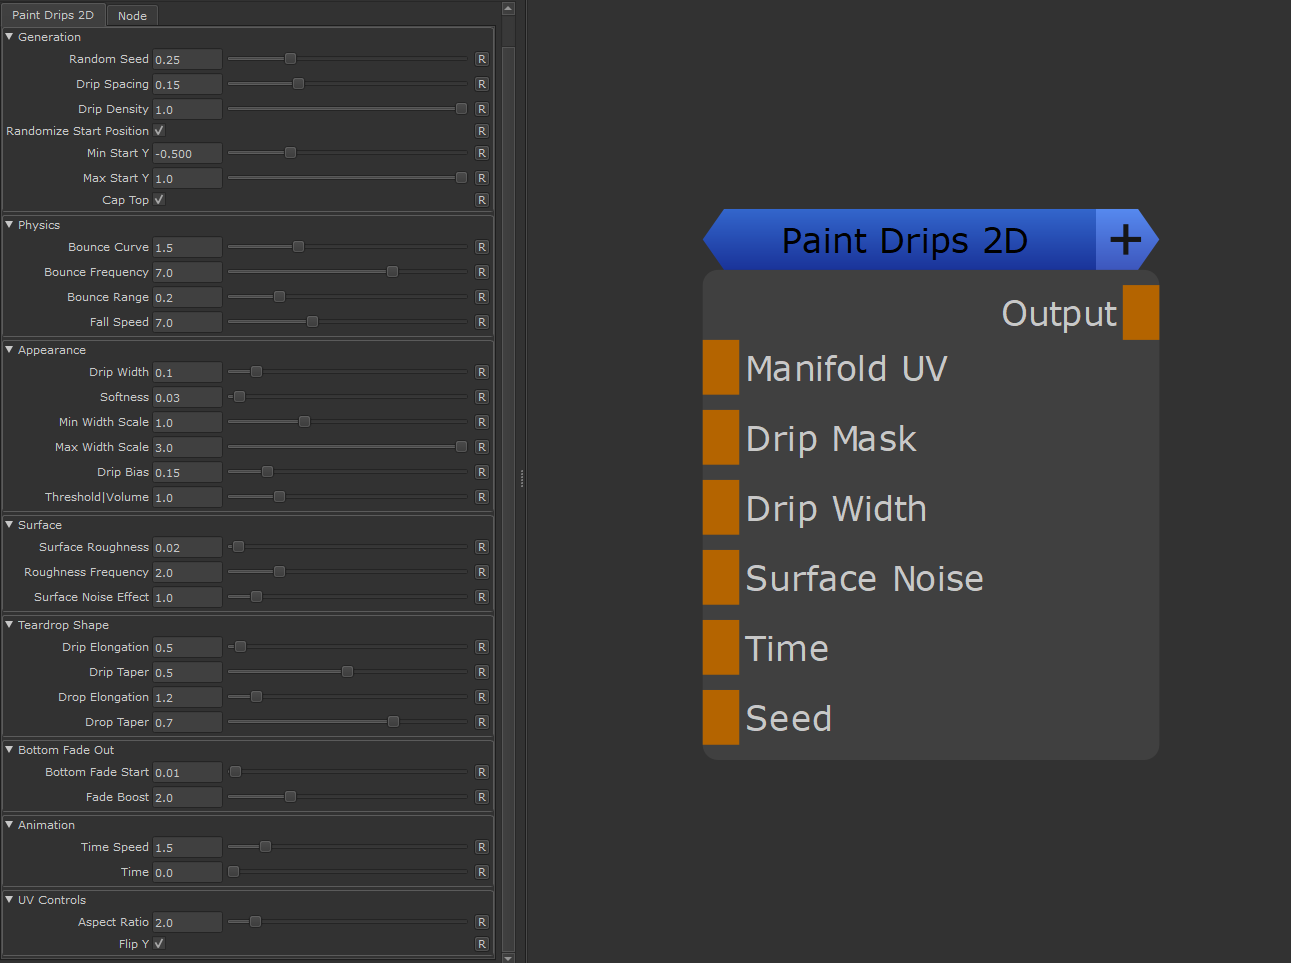Image resolution: width=1291 pixels, height=963 pixels.
Task: Collapse the Teardrop Shape section
Action: tap(9, 625)
